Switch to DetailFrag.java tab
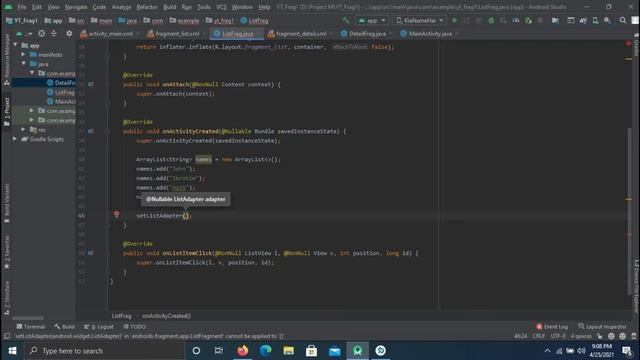Image resolution: width=640 pixels, height=360 pixels. pyautogui.click(x=367, y=34)
